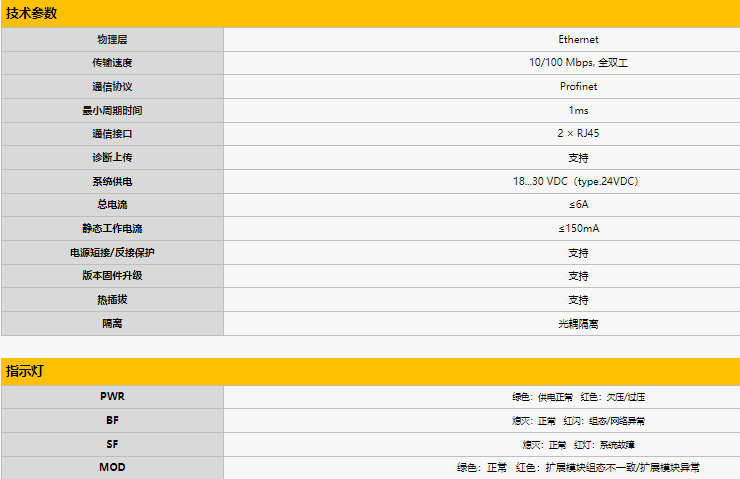
Task: Click the Profinet protocol value
Action: (578, 87)
